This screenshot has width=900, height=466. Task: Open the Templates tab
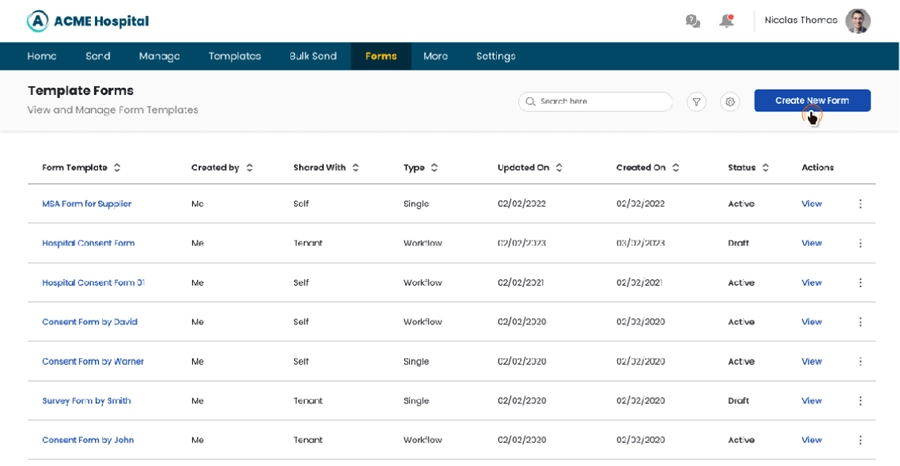tap(235, 56)
